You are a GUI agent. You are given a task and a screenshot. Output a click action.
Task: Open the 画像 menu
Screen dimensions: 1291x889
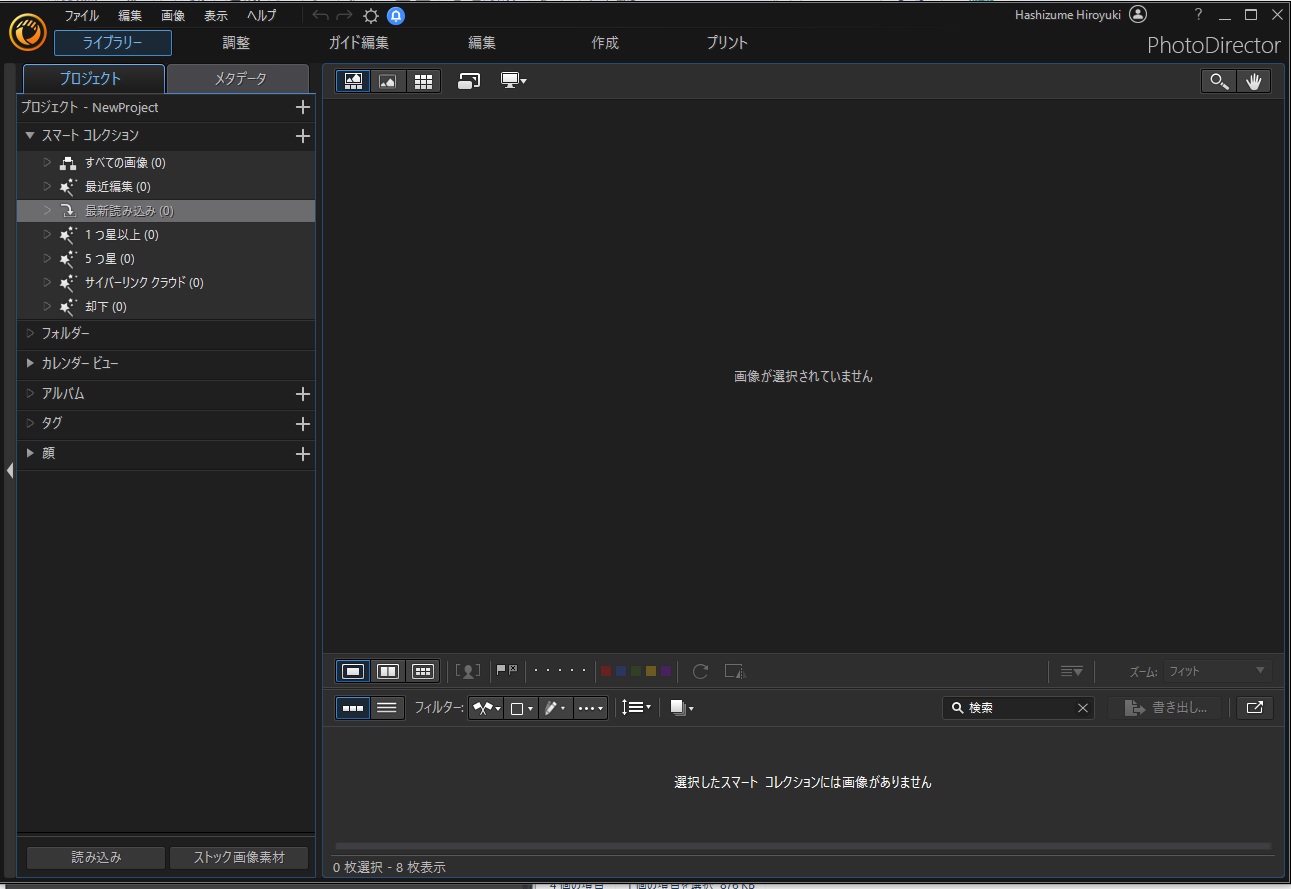point(173,16)
